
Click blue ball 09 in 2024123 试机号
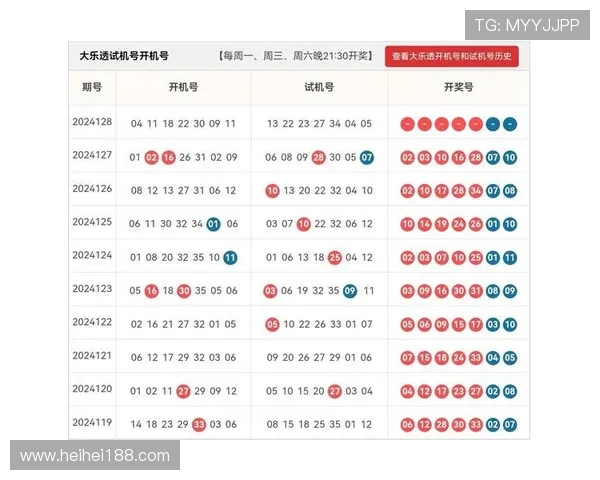350,291
